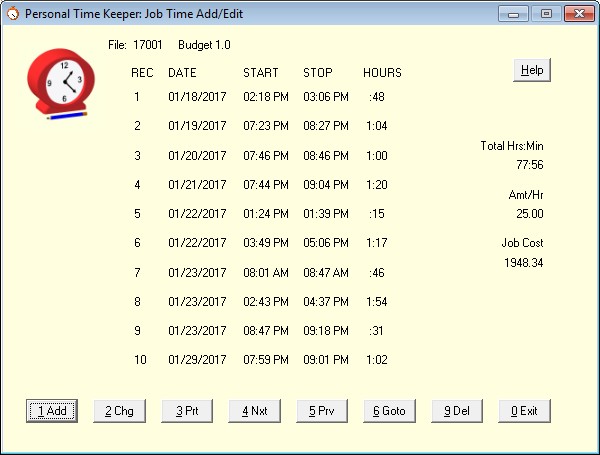The height and width of the screenshot is (455, 600).
Task: Click the title bar stopwatch app icon
Action: point(13,14)
